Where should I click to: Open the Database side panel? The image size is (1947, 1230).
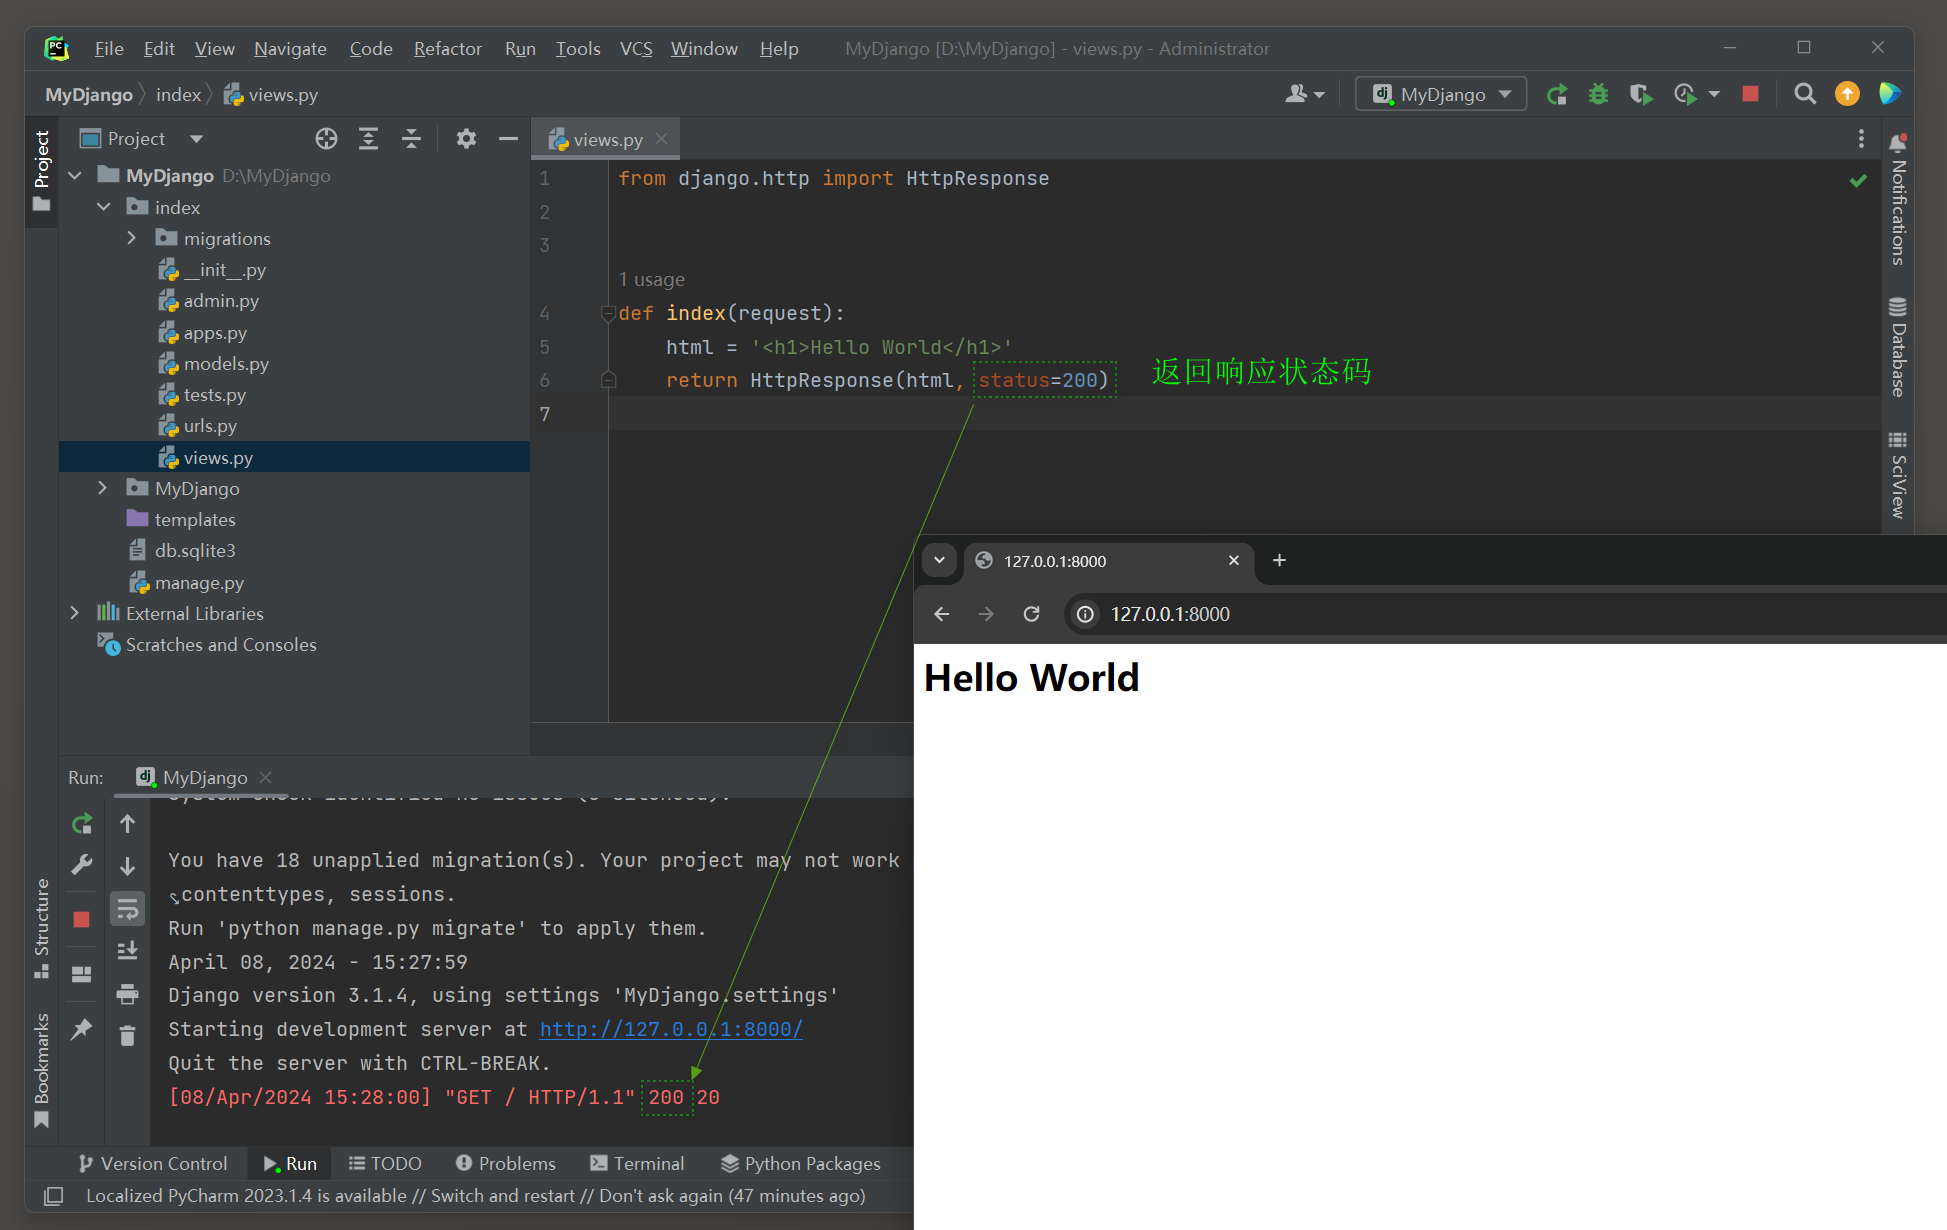pyautogui.click(x=1897, y=347)
